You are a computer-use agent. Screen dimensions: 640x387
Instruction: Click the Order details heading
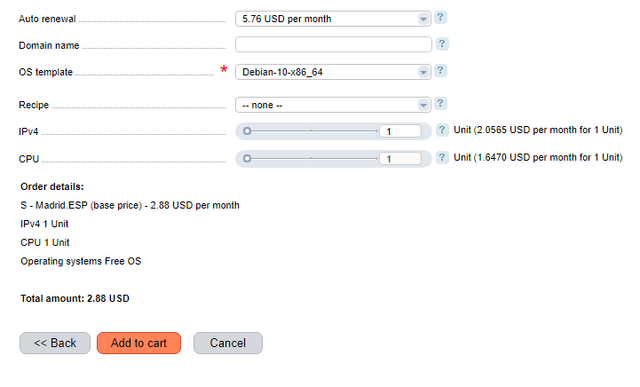click(x=52, y=187)
